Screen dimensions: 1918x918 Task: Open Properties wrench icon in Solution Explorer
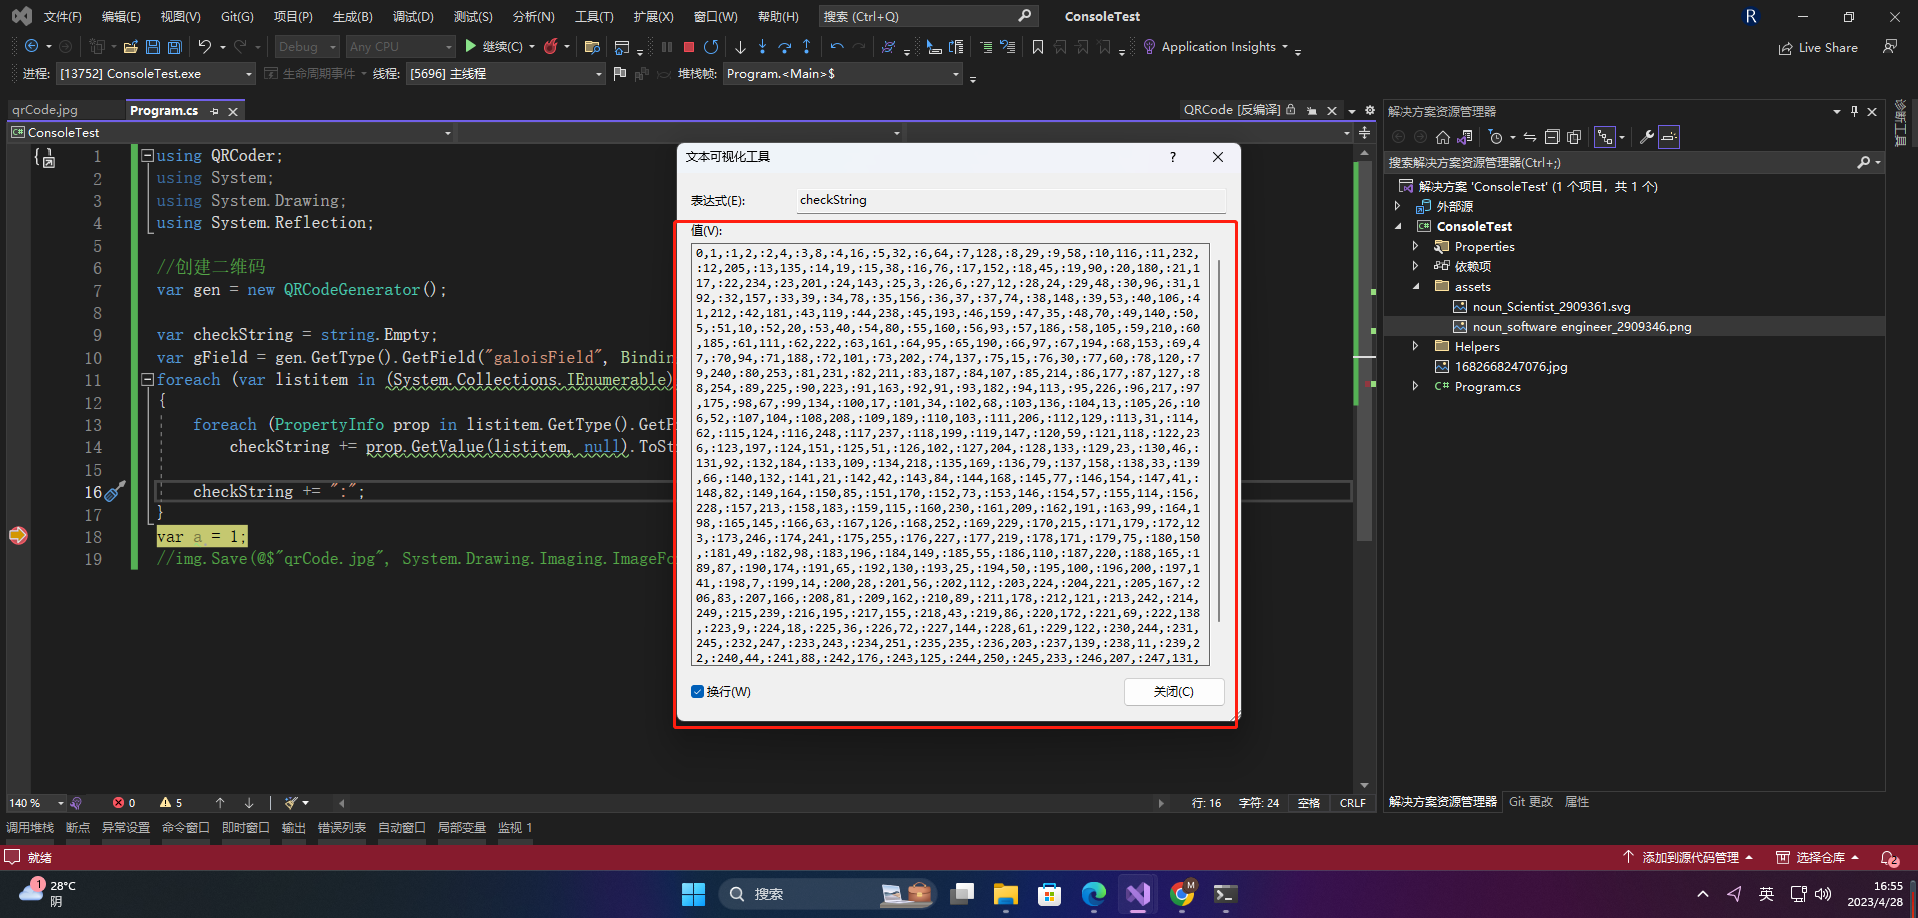point(1646,137)
